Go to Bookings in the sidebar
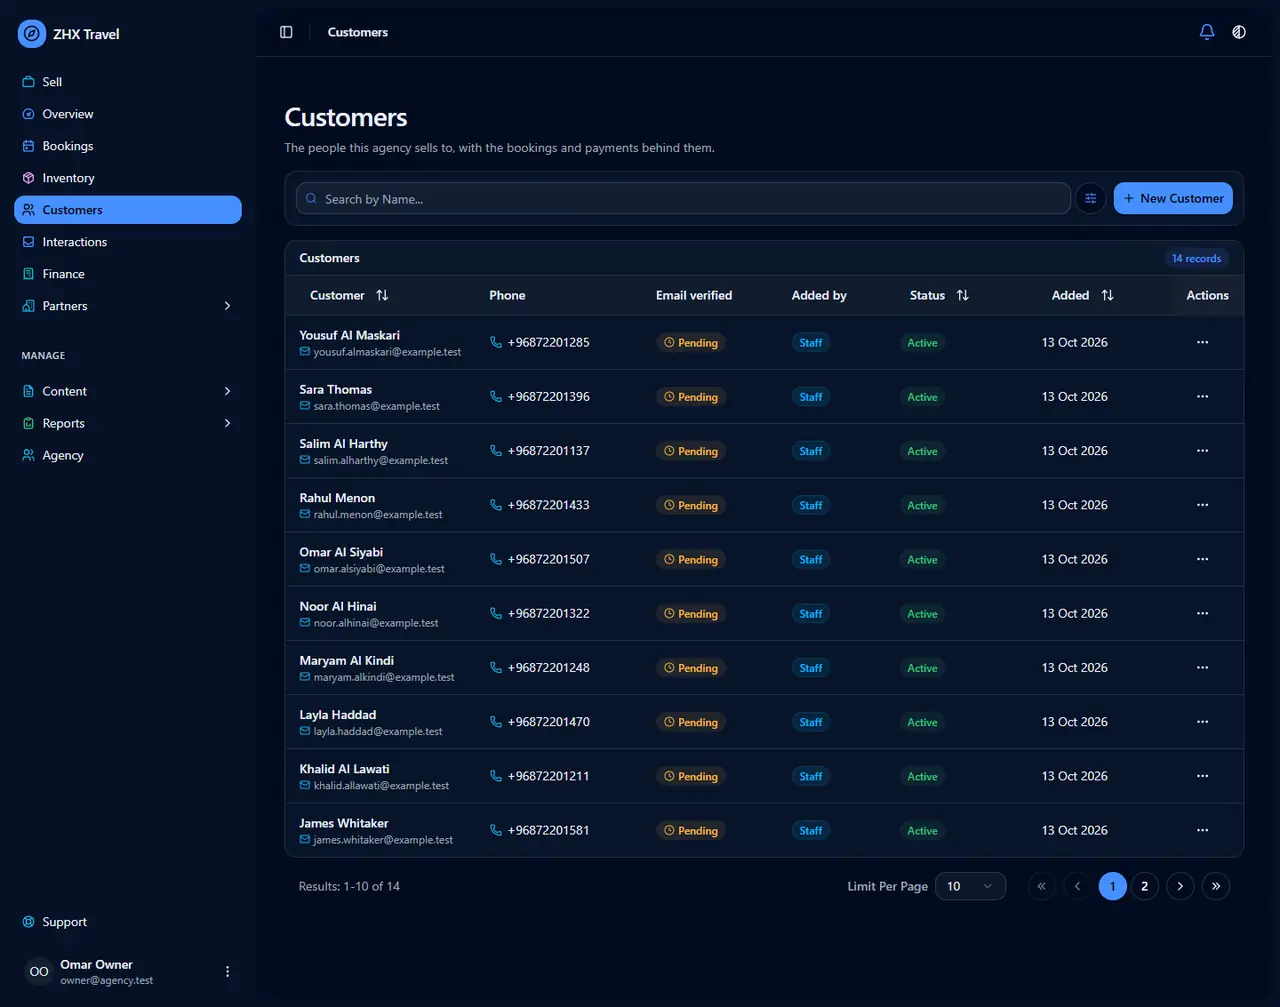1280x1007 pixels. 128,146
